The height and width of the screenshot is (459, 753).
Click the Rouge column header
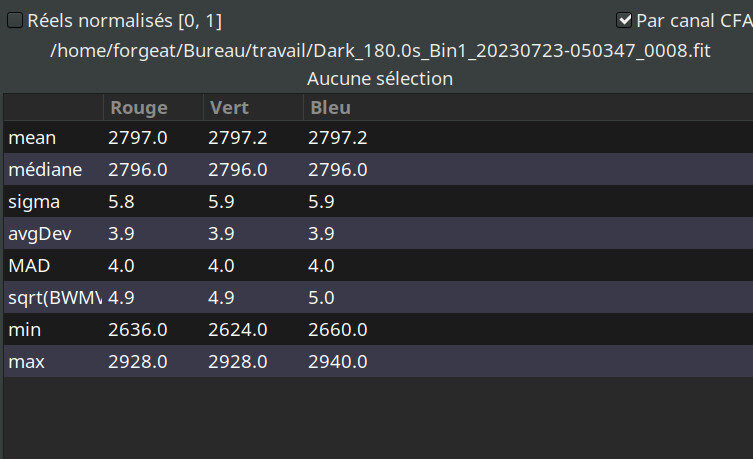click(139, 107)
